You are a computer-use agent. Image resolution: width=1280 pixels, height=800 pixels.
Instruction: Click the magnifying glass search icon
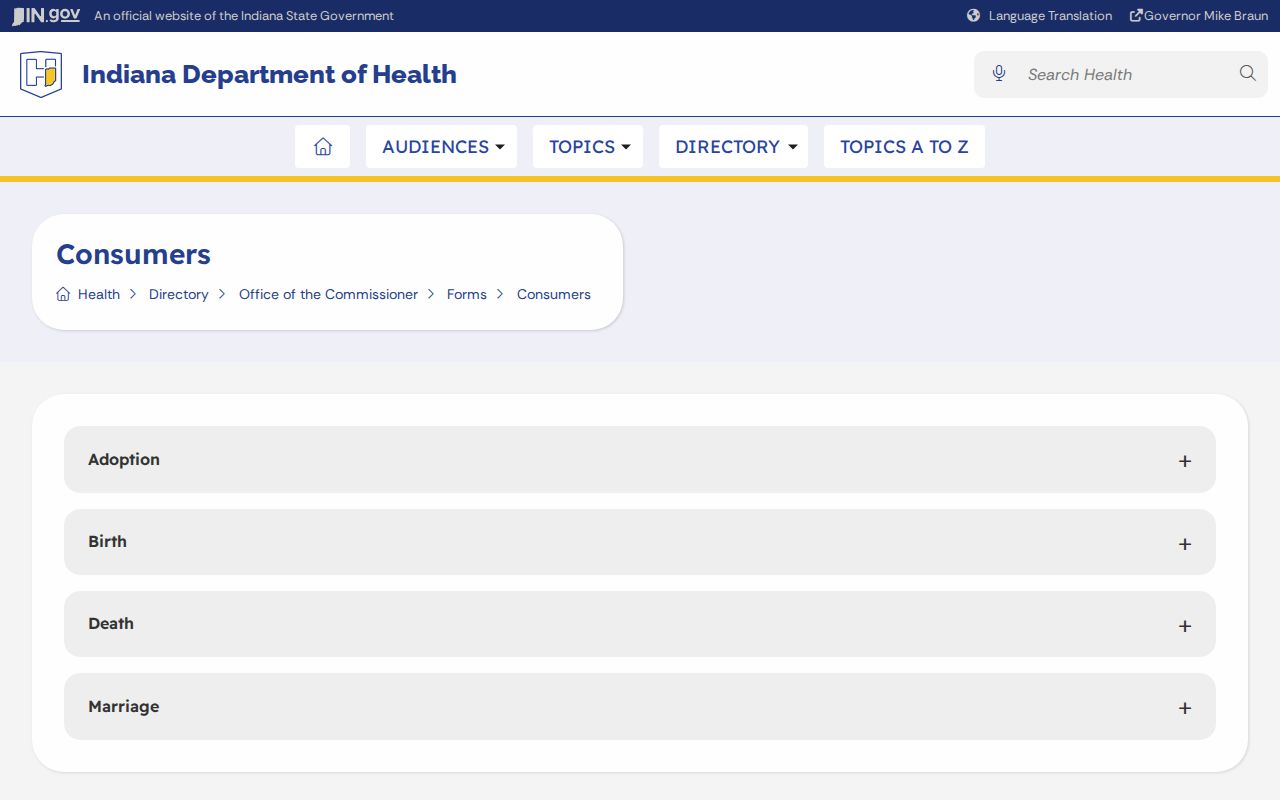1247,73
